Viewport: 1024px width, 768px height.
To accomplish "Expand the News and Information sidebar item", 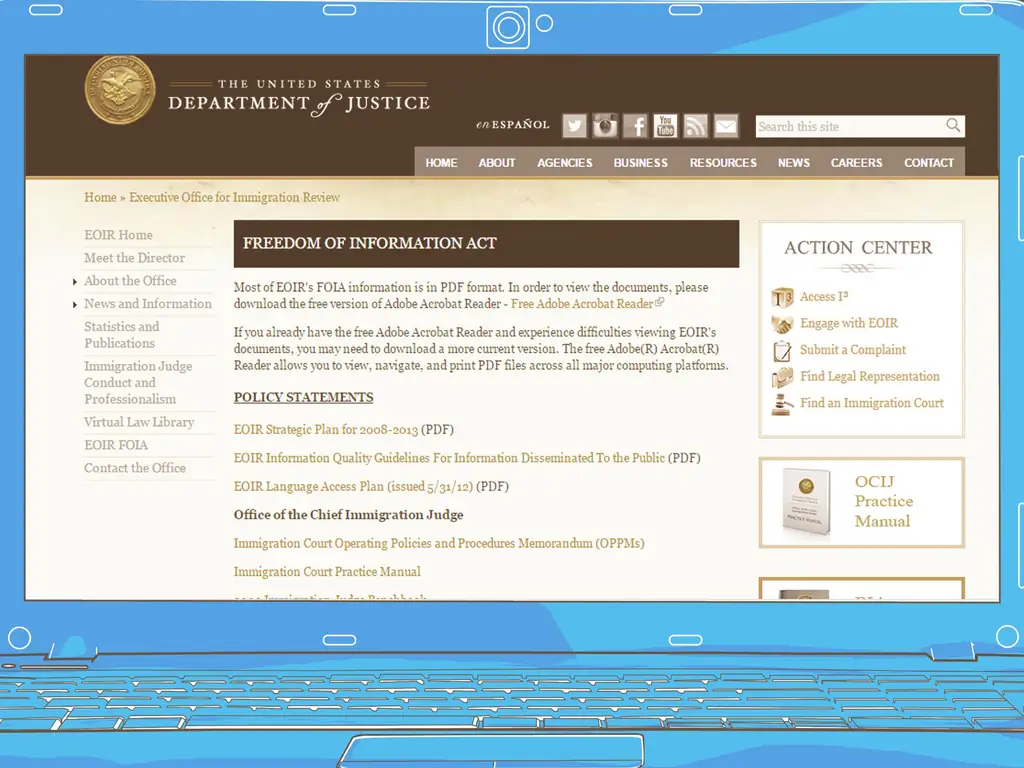I will [x=147, y=304].
